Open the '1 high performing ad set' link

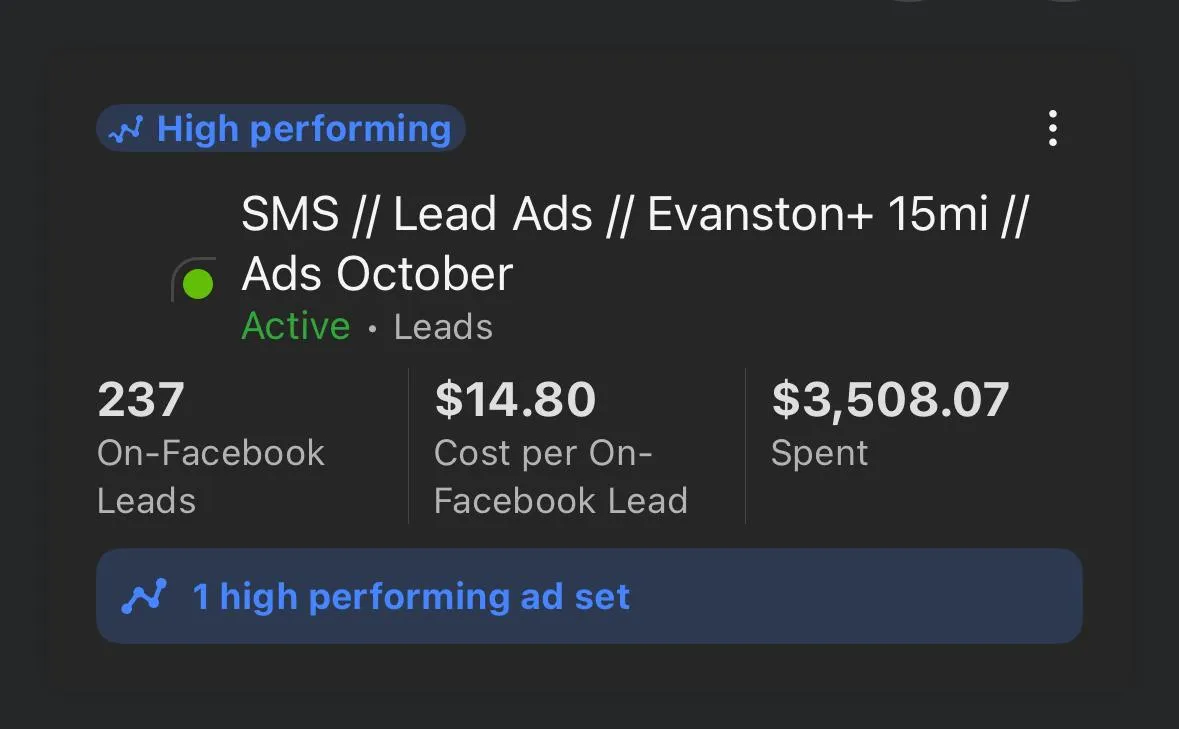coord(411,597)
